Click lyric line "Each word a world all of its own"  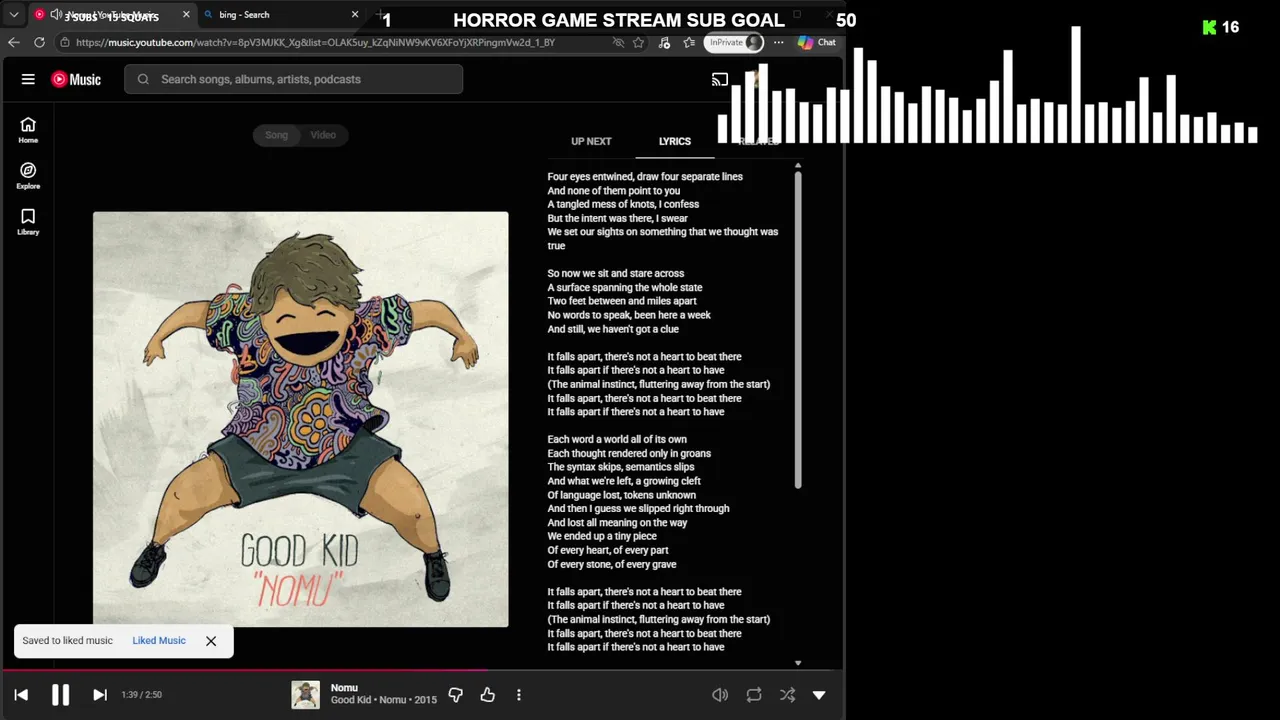tap(617, 439)
